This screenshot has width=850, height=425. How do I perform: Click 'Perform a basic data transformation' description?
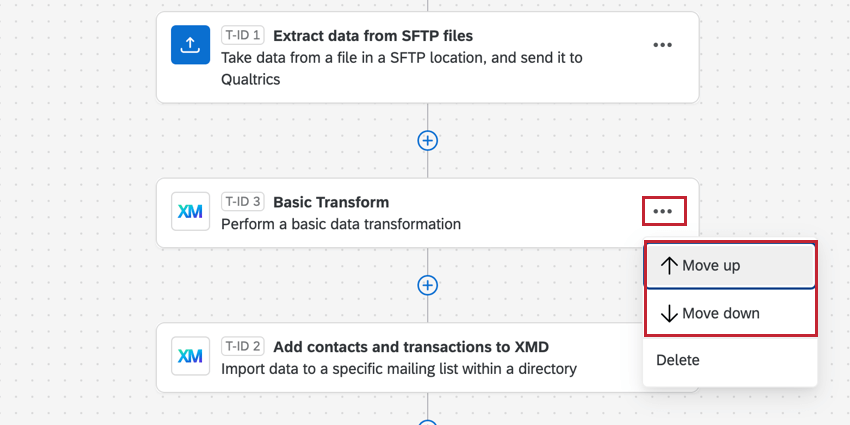(341, 224)
